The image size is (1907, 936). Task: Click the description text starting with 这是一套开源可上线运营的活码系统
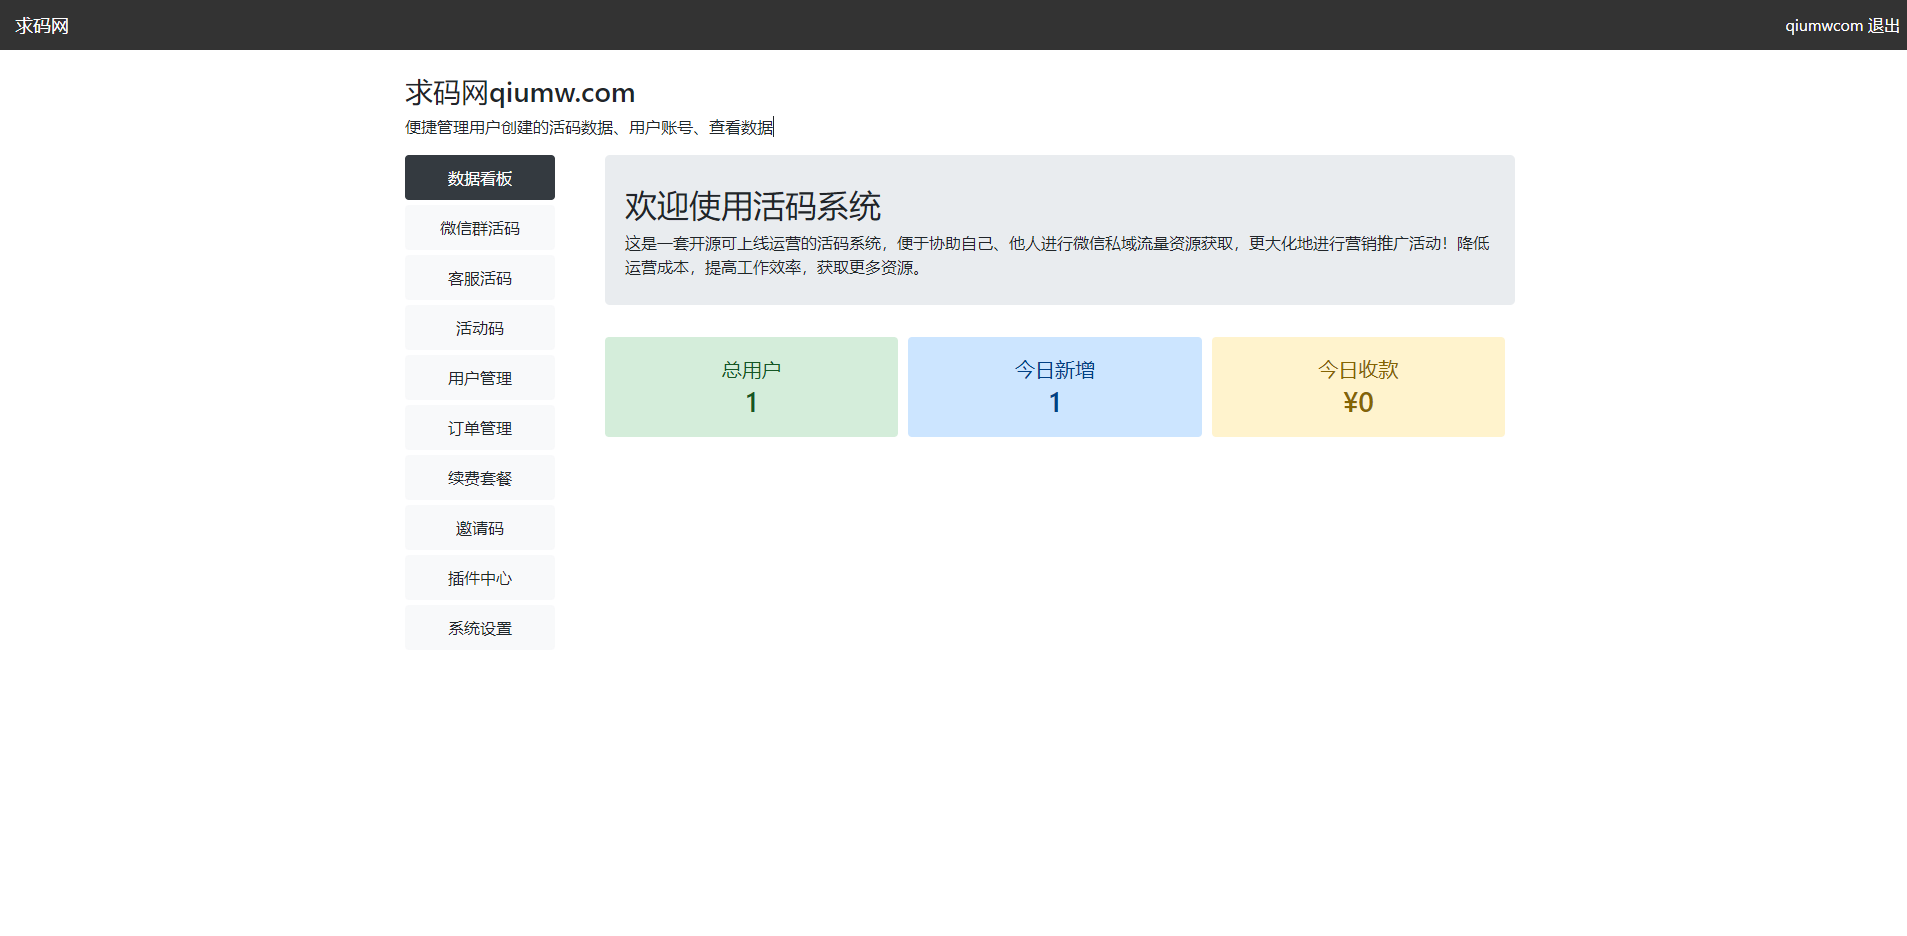(x=1058, y=255)
